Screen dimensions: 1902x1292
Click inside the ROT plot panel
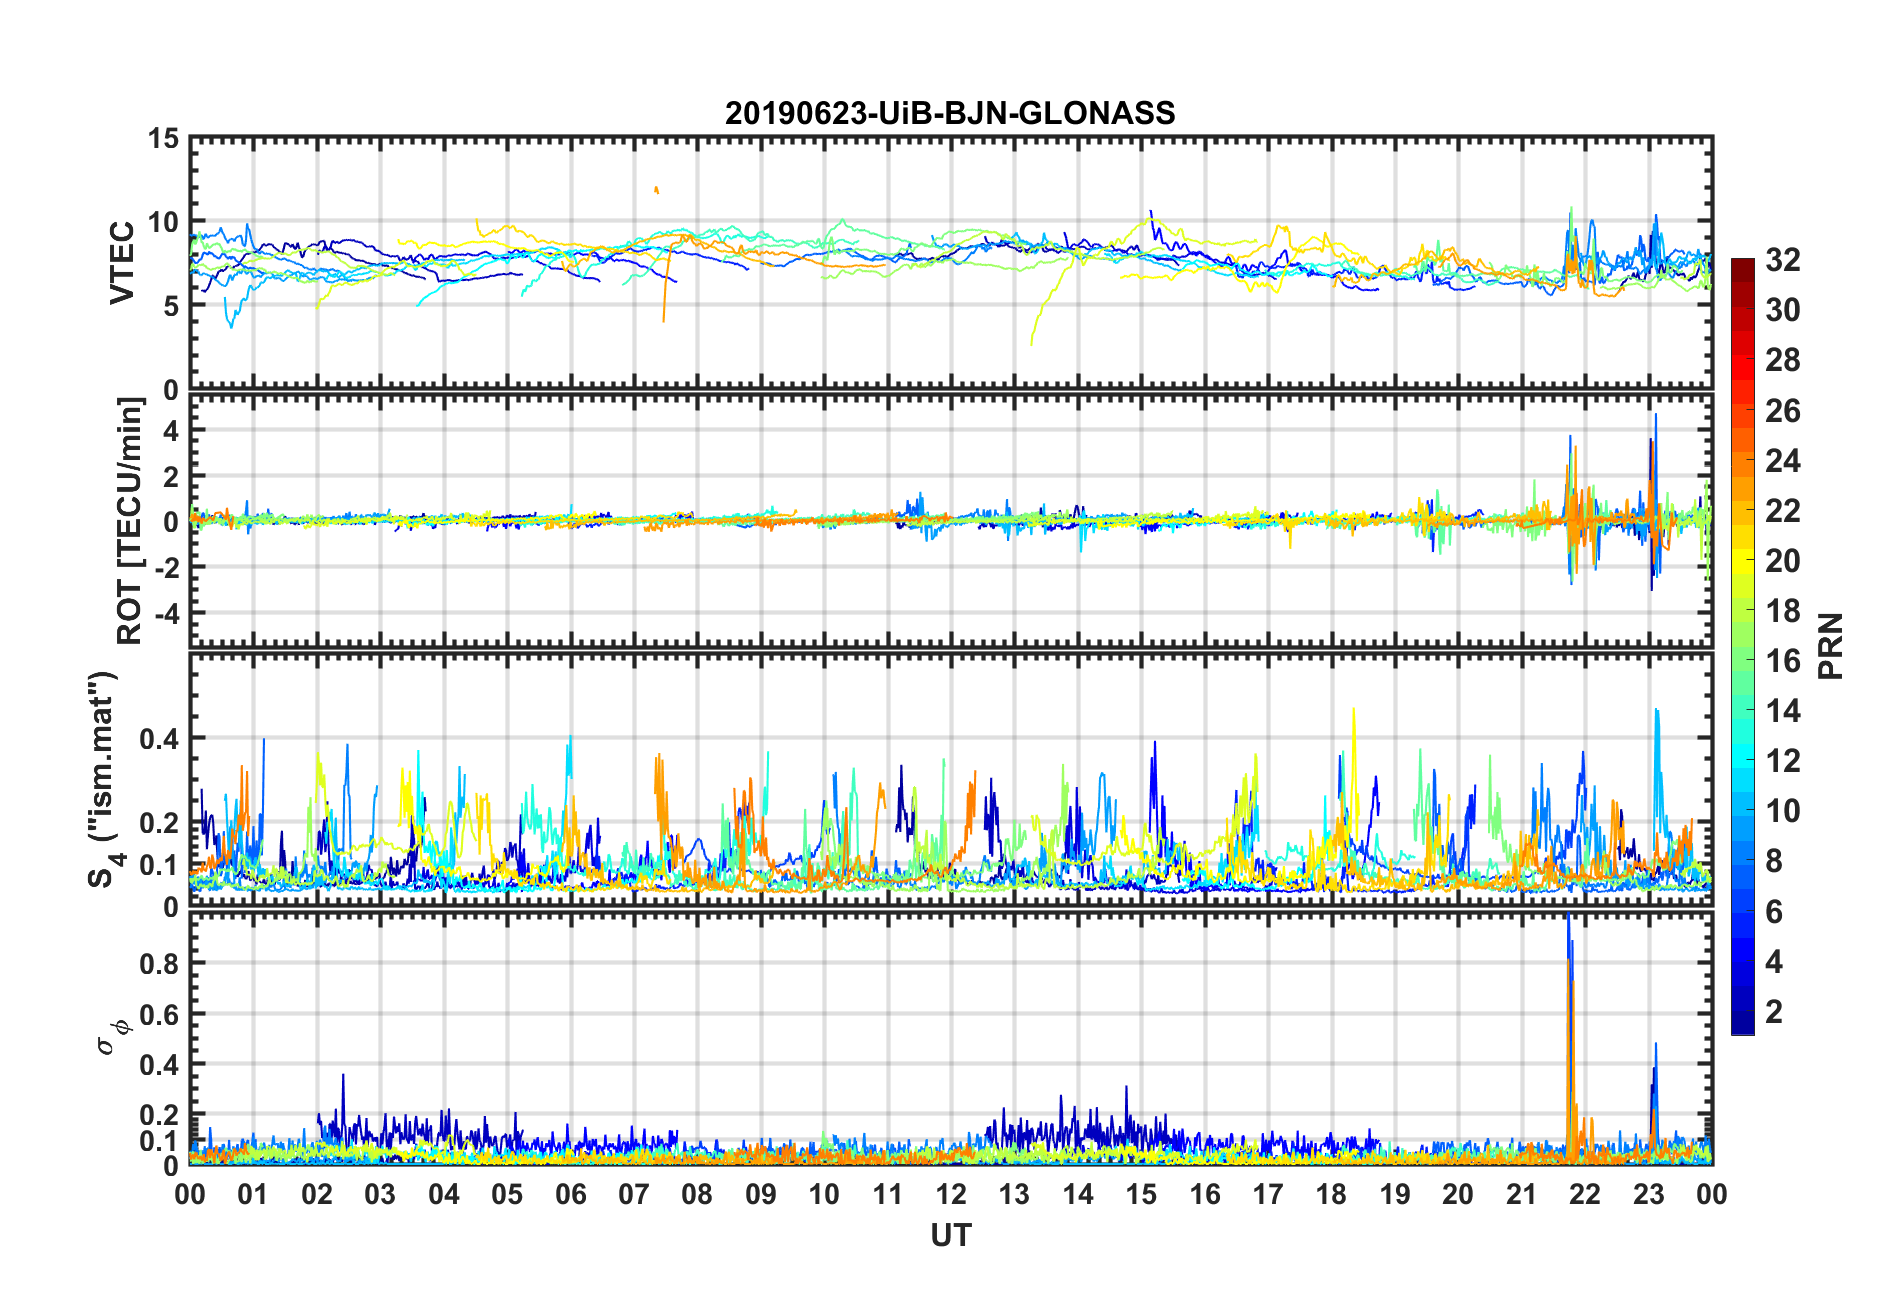(x=950, y=520)
